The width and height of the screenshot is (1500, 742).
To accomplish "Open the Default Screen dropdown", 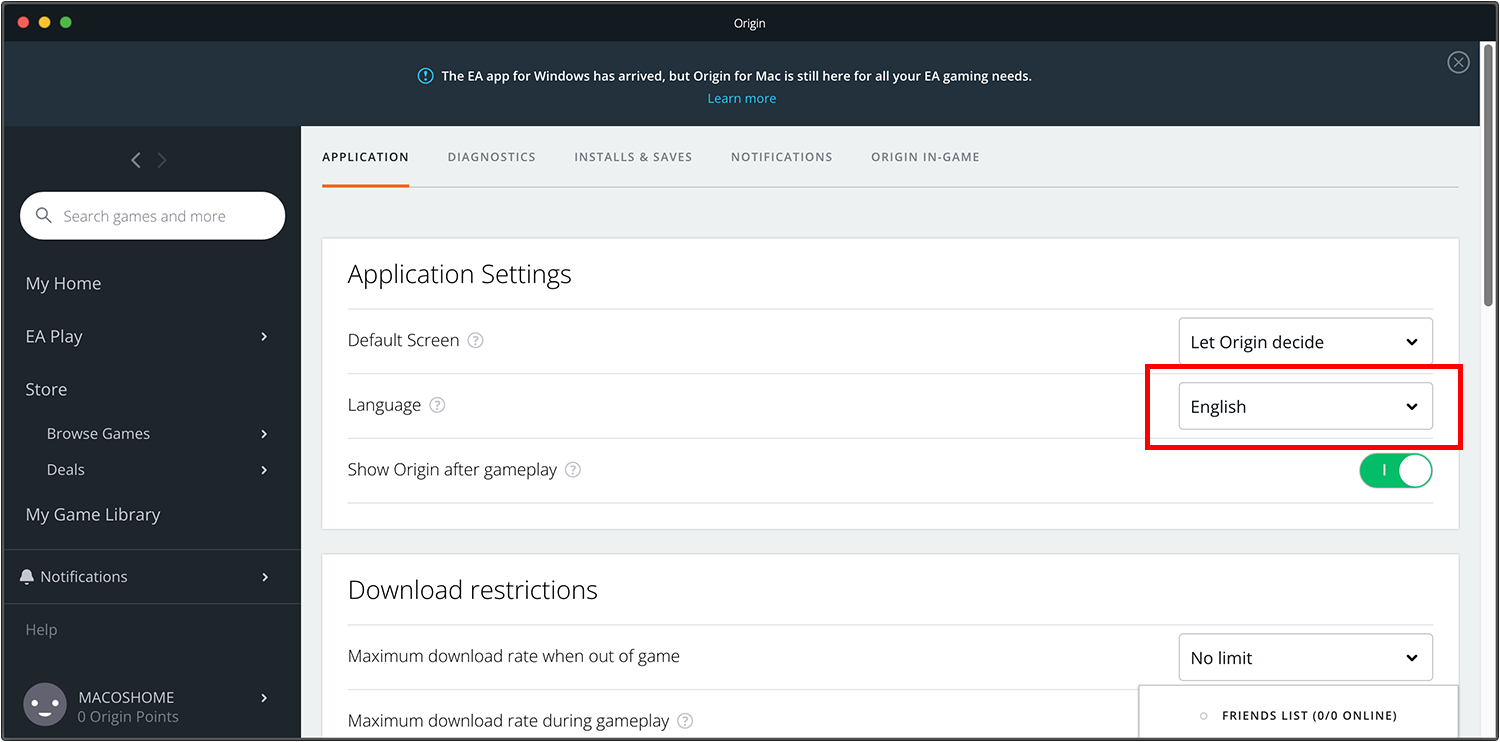I will click(x=1305, y=342).
